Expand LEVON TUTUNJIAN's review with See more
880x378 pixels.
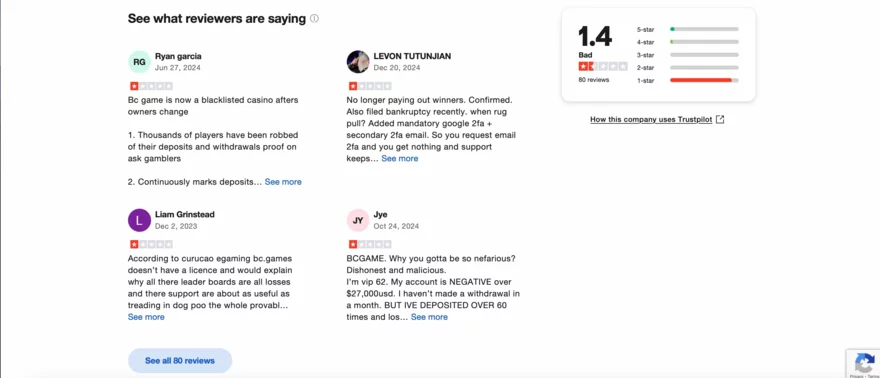(400, 159)
